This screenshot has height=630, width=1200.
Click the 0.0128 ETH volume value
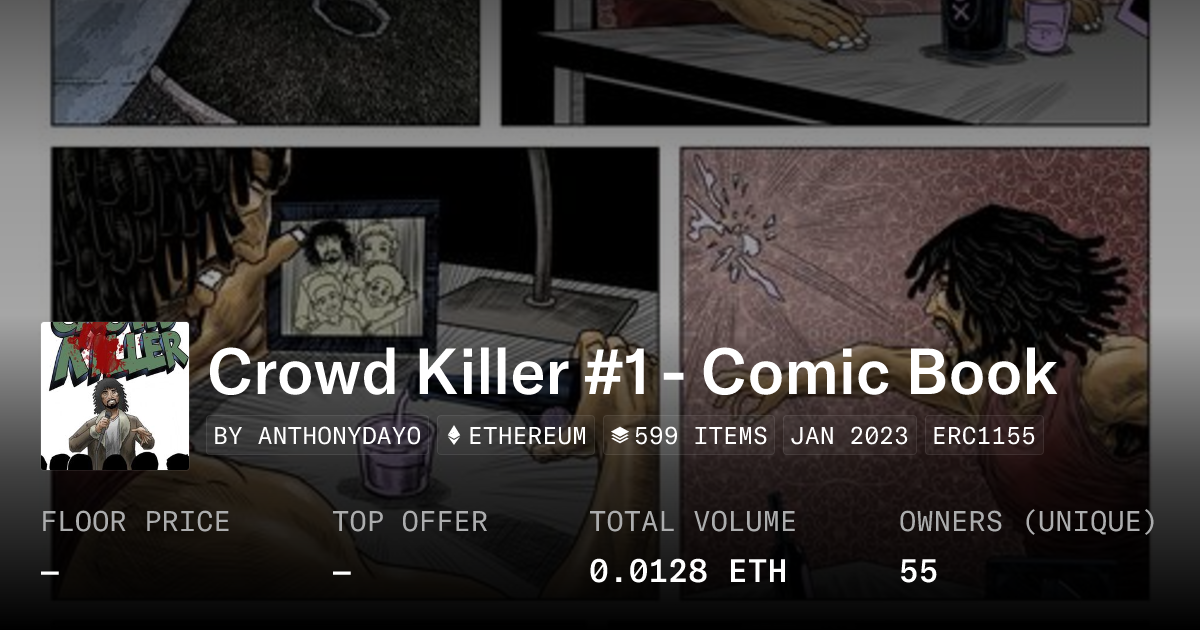coord(688,572)
